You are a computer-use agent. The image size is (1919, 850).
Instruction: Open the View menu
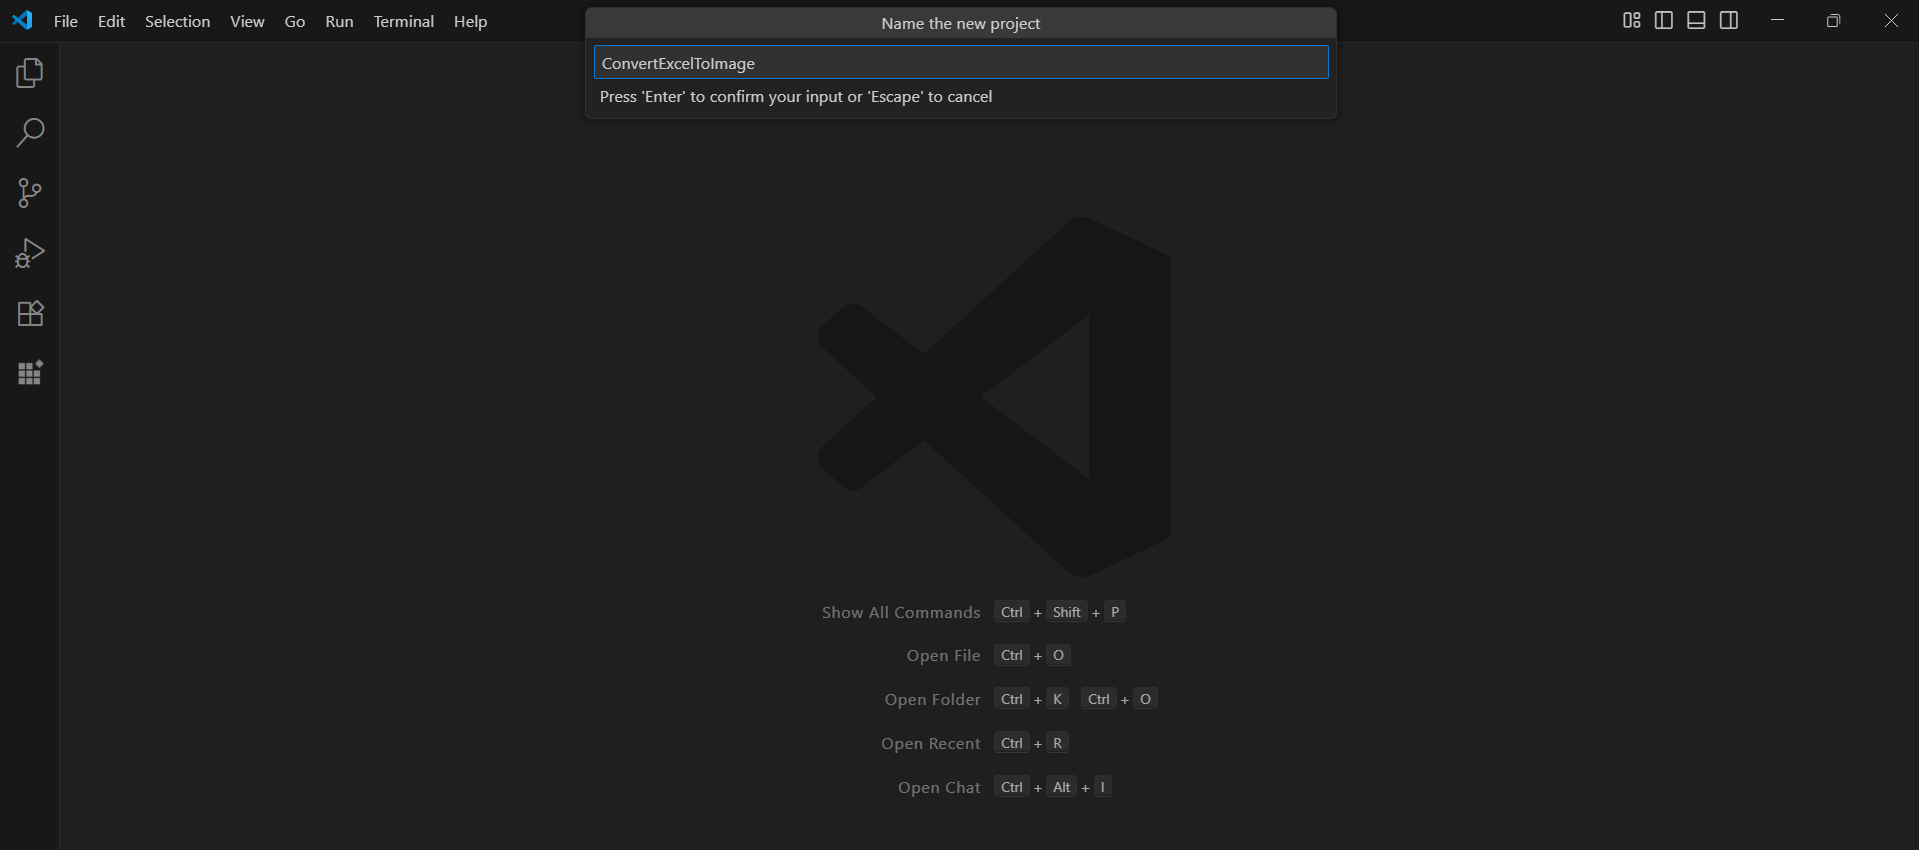coord(247,21)
